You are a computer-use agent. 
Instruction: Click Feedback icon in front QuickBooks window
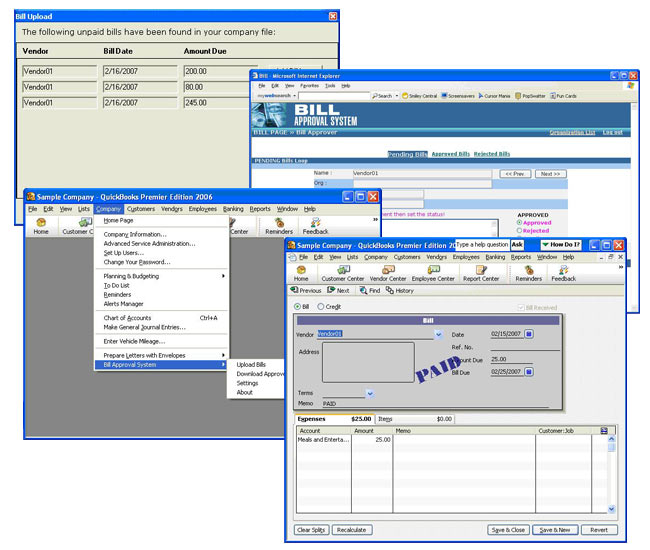[x=563, y=274]
